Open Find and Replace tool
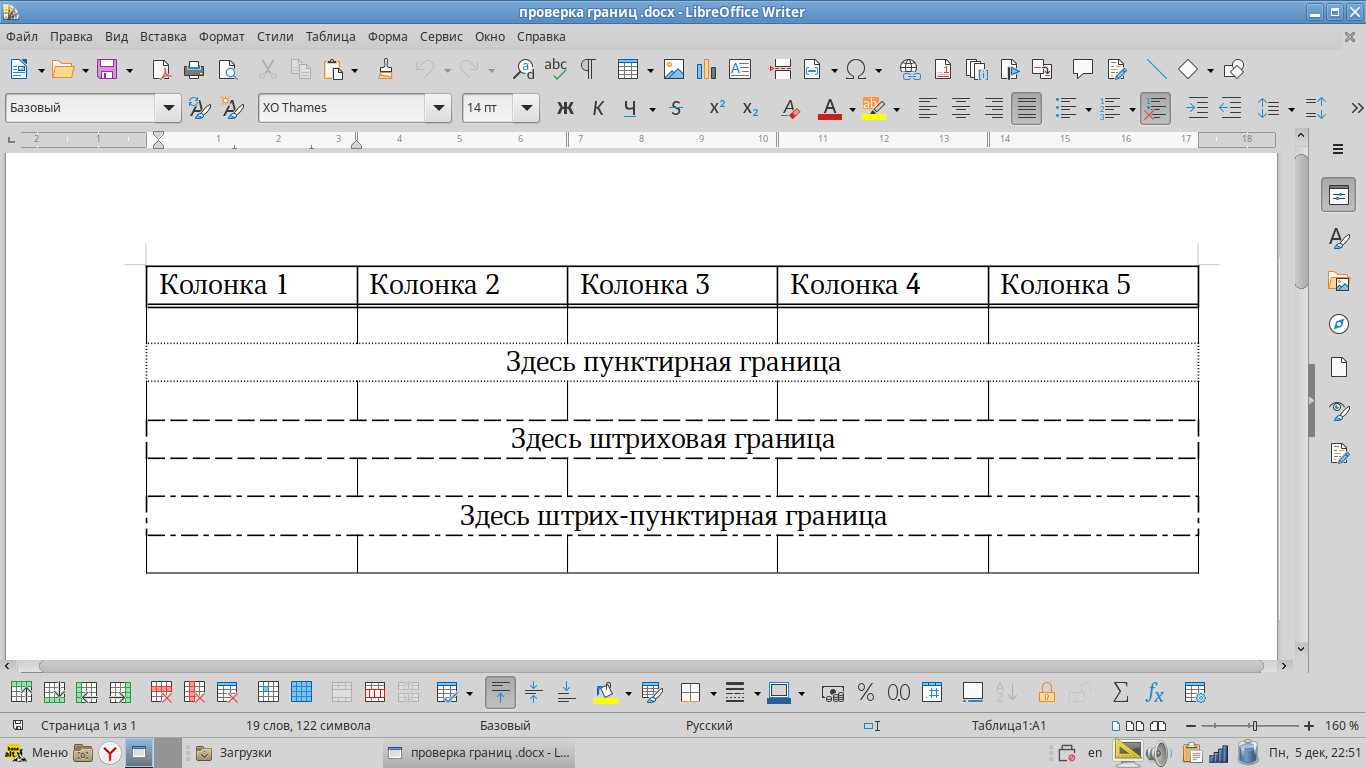This screenshot has height=768, width=1366. (x=523, y=70)
